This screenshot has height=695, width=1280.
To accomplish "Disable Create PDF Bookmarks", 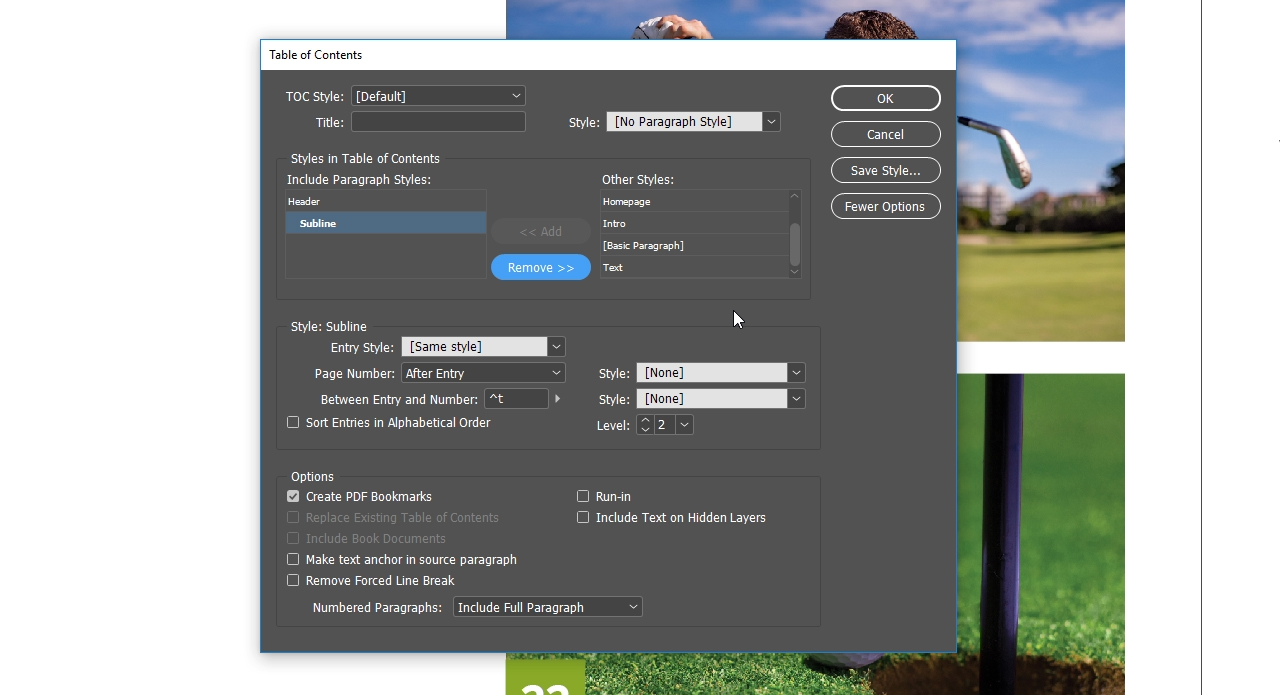I will coord(293,496).
